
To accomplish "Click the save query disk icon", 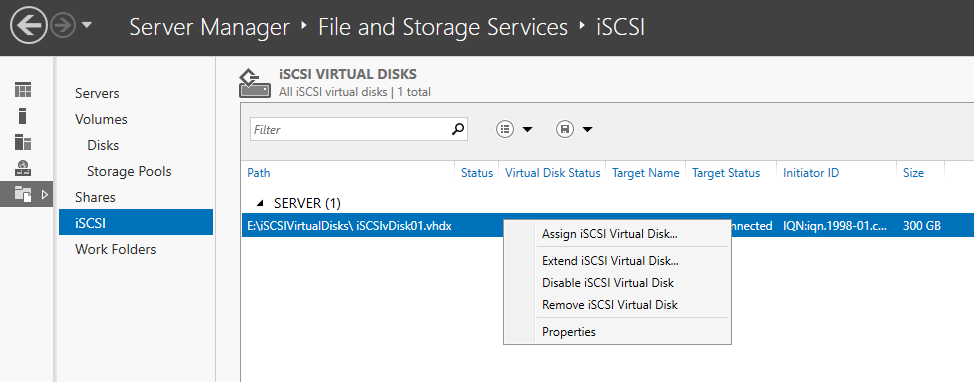I will pos(565,129).
